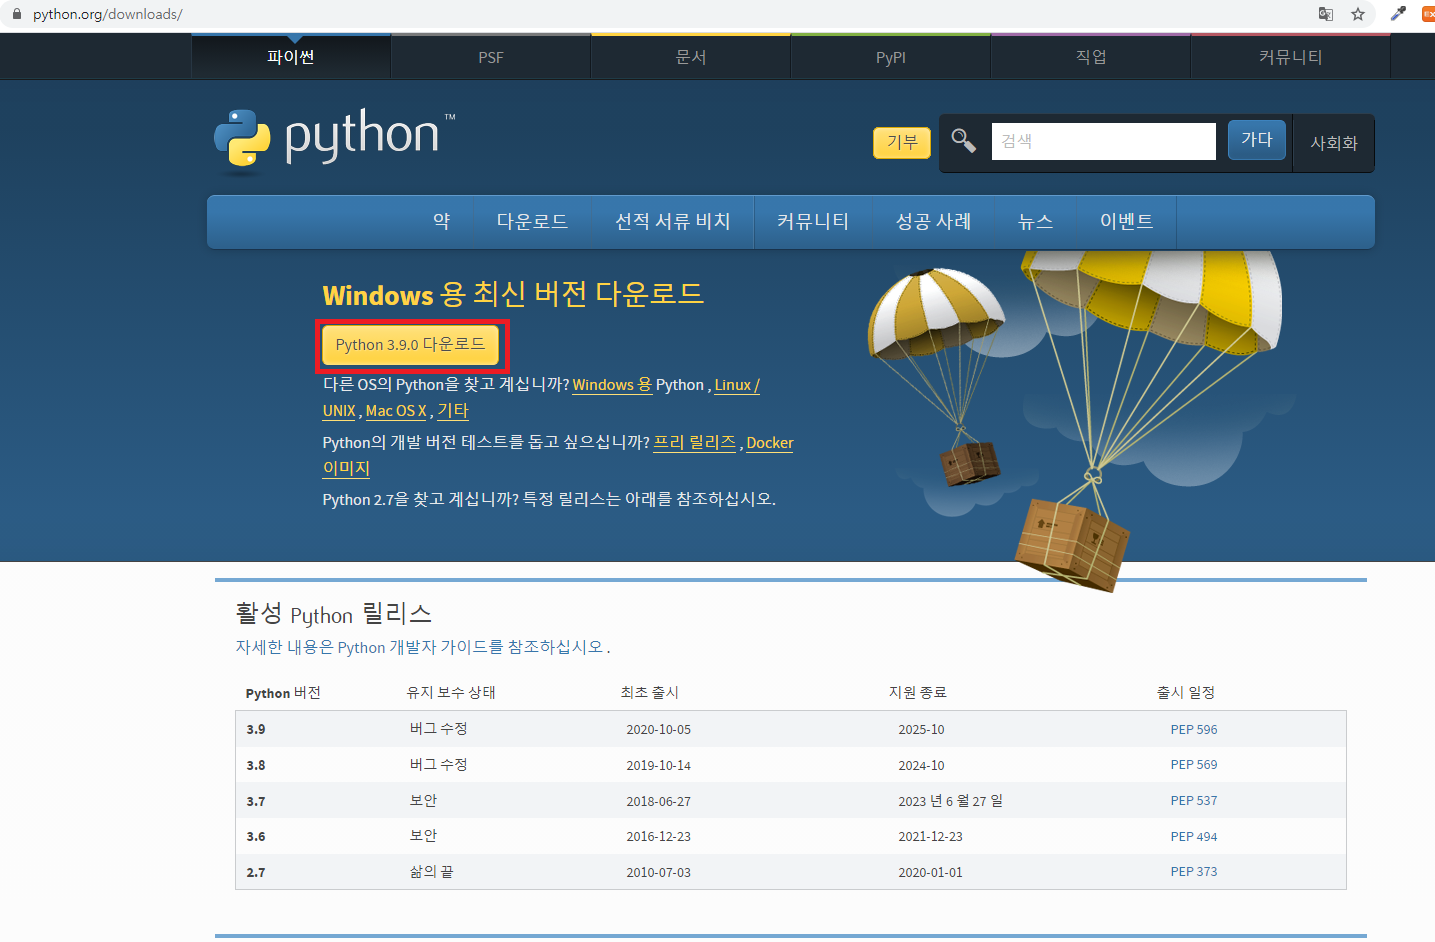Open the PEP 569 link

coord(1194,765)
